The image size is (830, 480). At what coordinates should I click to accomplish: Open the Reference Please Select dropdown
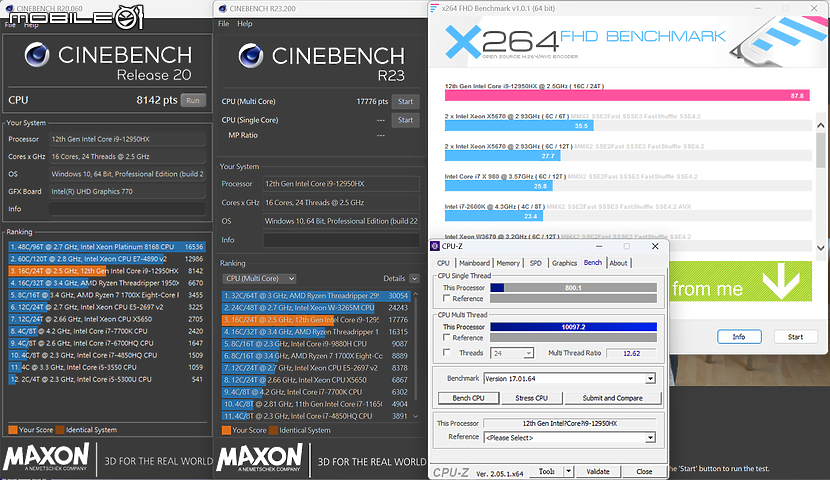coord(650,438)
